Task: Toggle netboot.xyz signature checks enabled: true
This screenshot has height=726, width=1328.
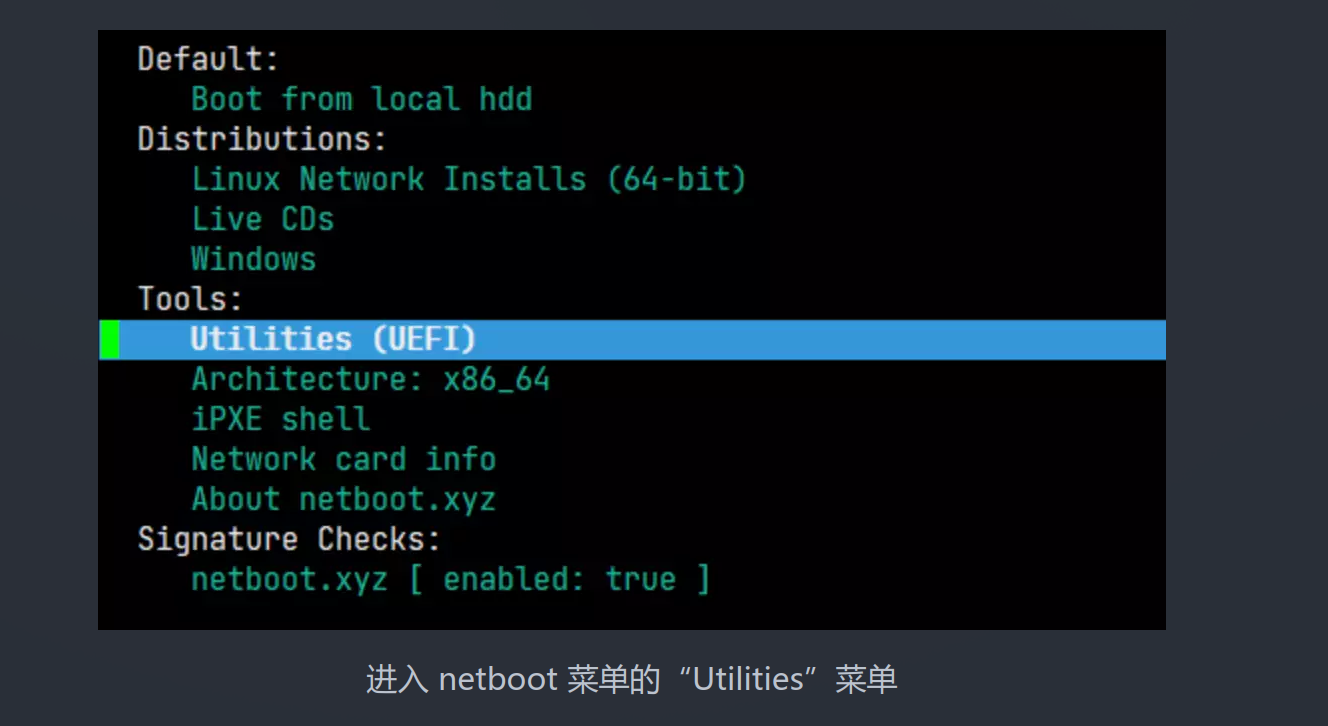Action: pyautogui.click(x=451, y=579)
